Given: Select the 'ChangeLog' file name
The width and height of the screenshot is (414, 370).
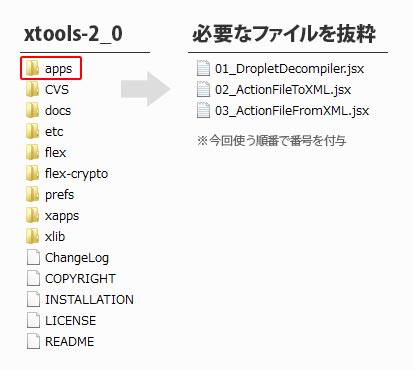Looking at the screenshot, I should [x=77, y=258].
